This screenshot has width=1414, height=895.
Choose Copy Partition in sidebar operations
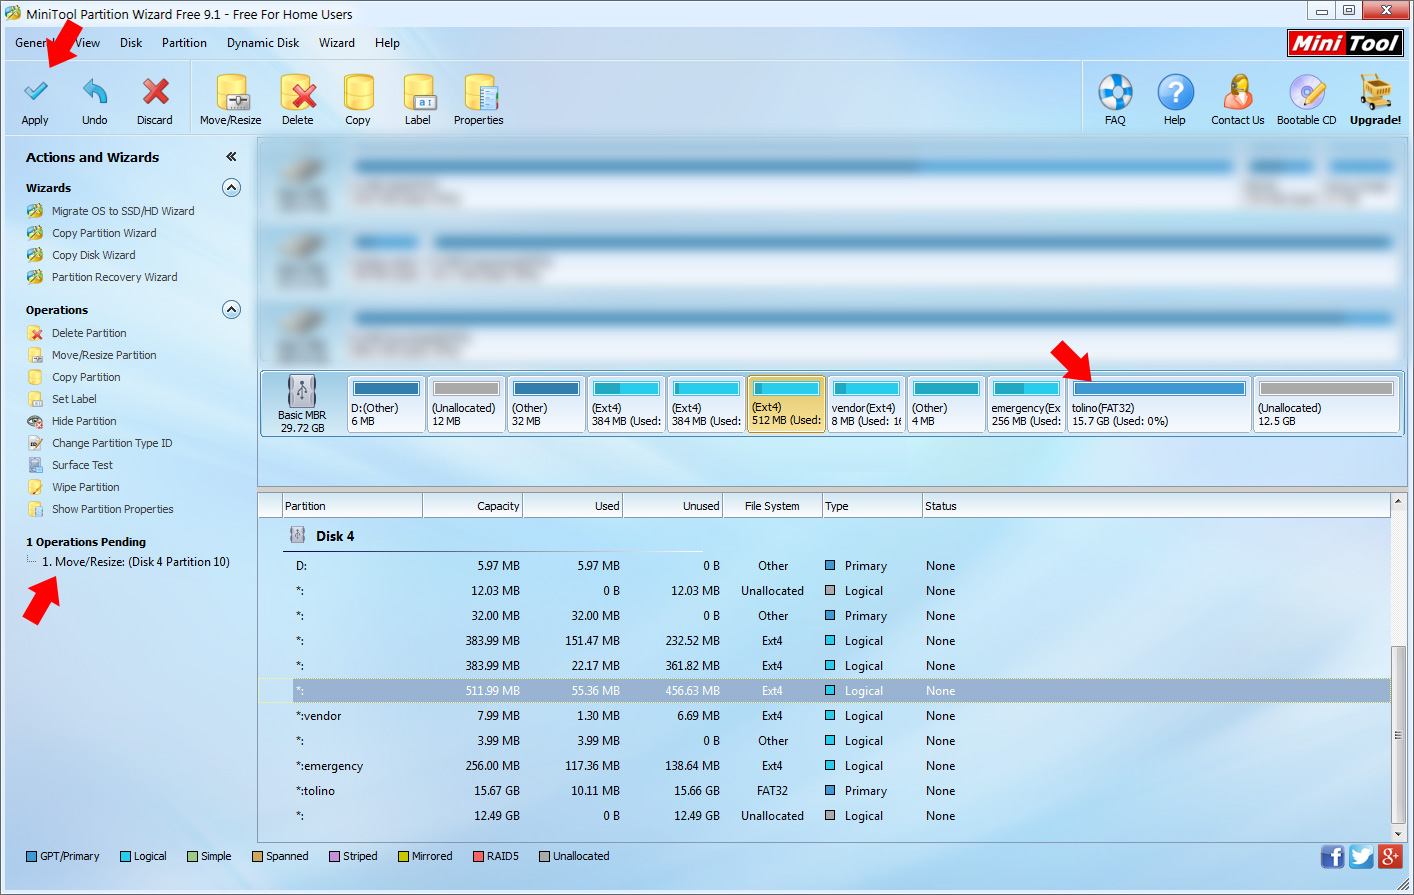tap(86, 377)
